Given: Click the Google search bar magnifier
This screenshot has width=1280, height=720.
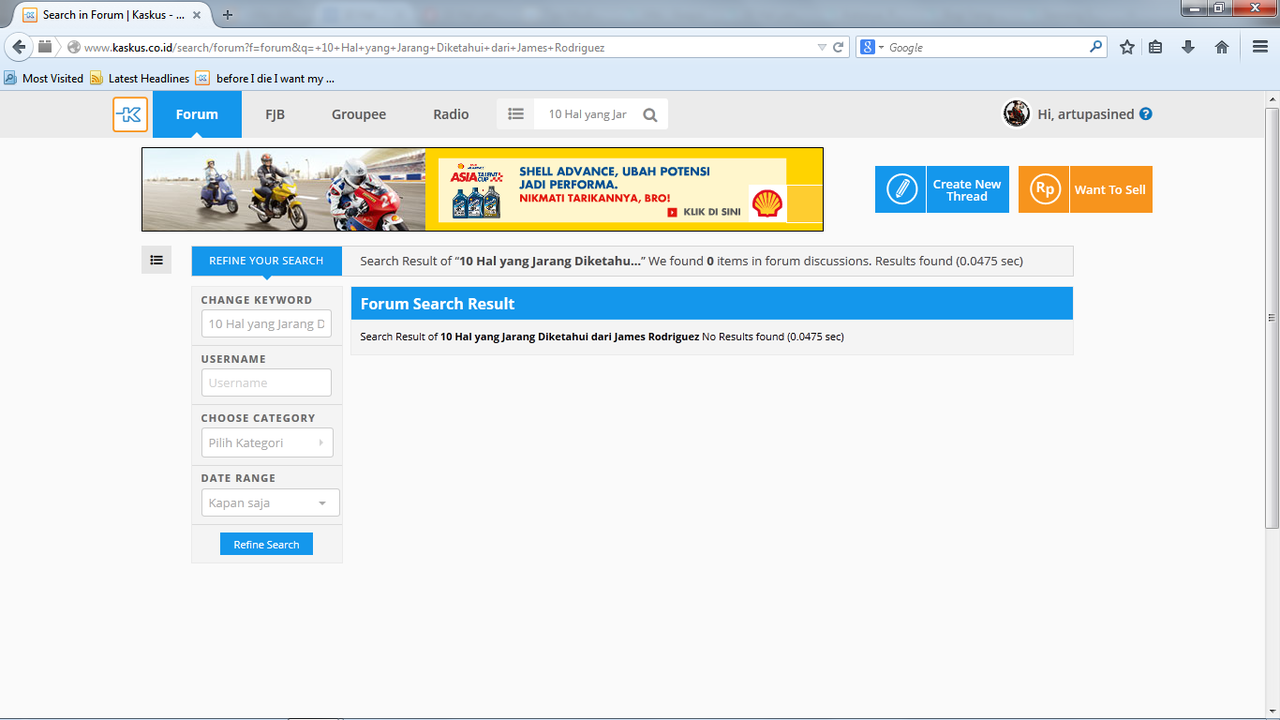Looking at the screenshot, I should [1096, 47].
